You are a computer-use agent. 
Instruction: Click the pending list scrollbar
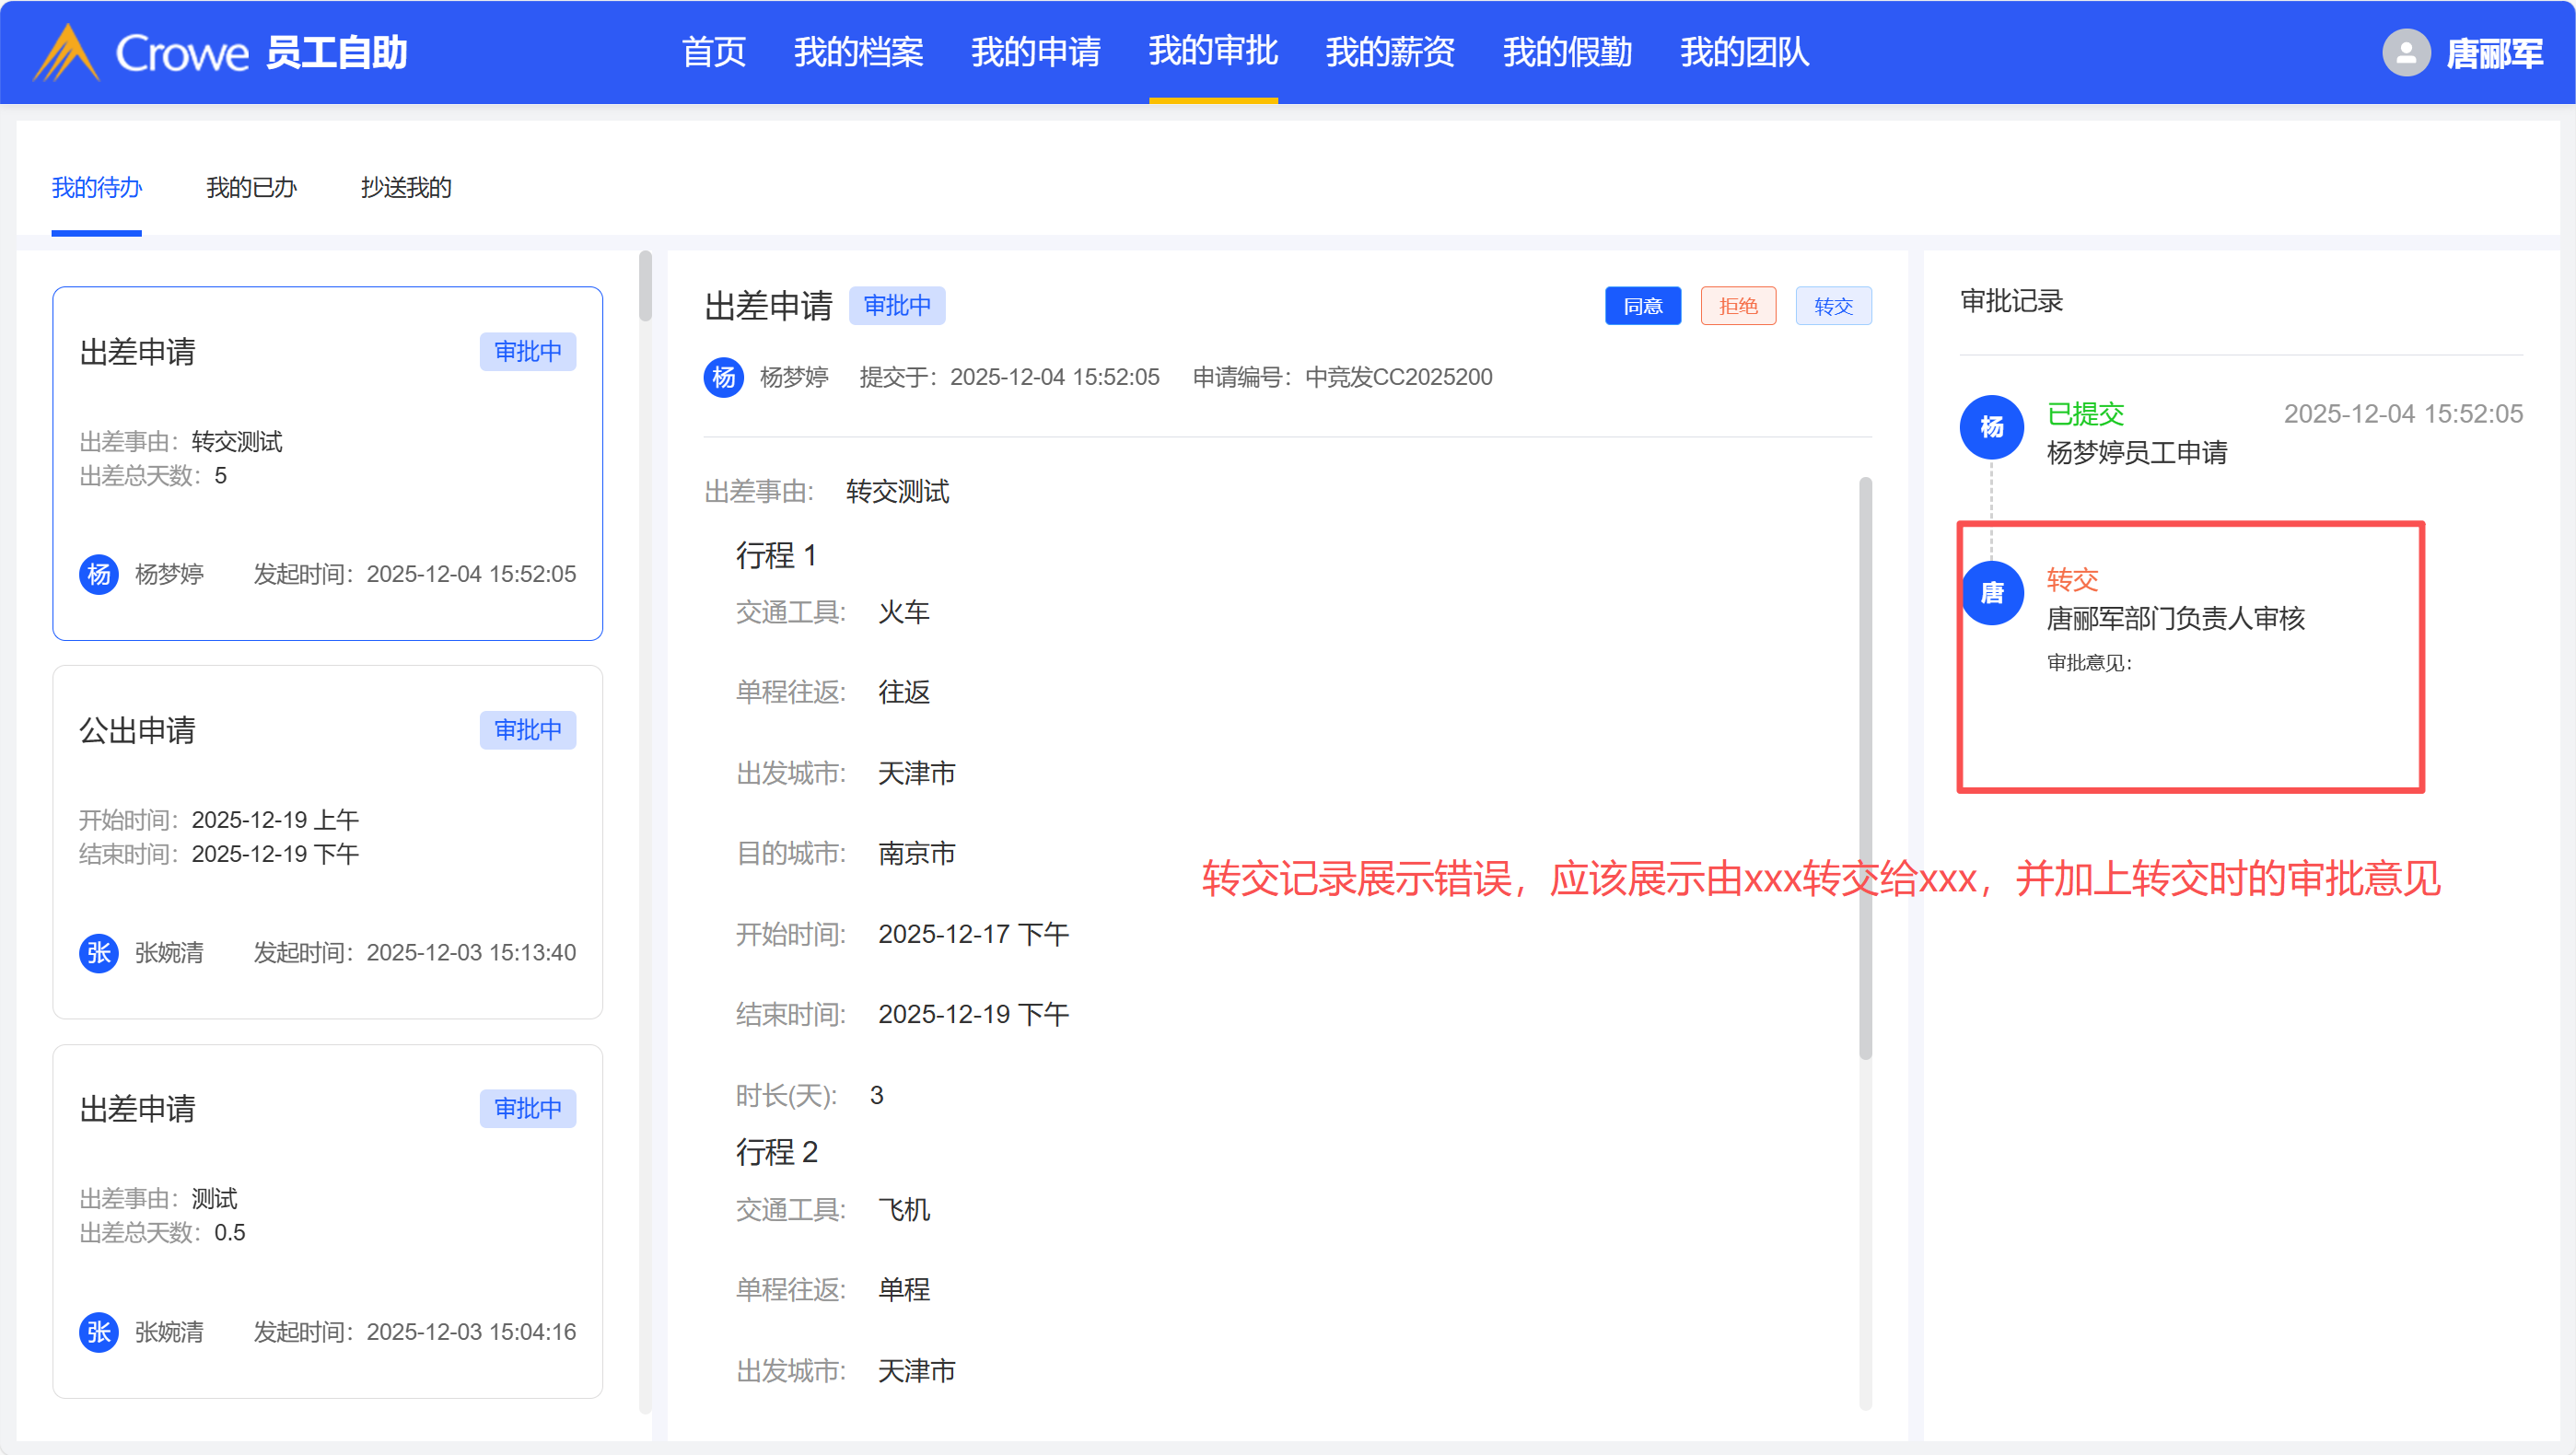(645, 287)
